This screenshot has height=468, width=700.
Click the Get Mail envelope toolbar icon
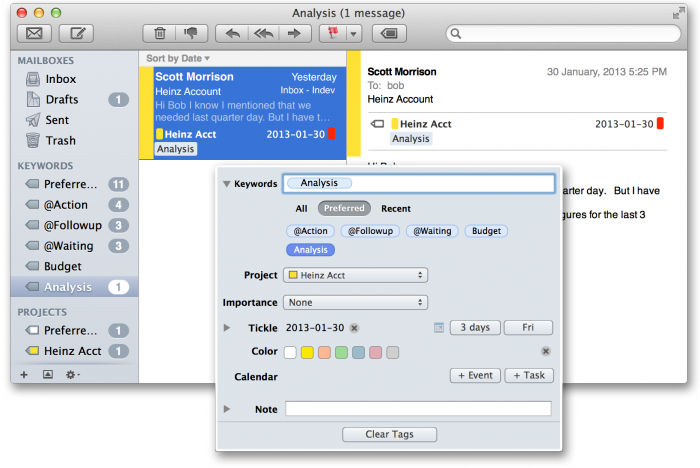pos(34,33)
